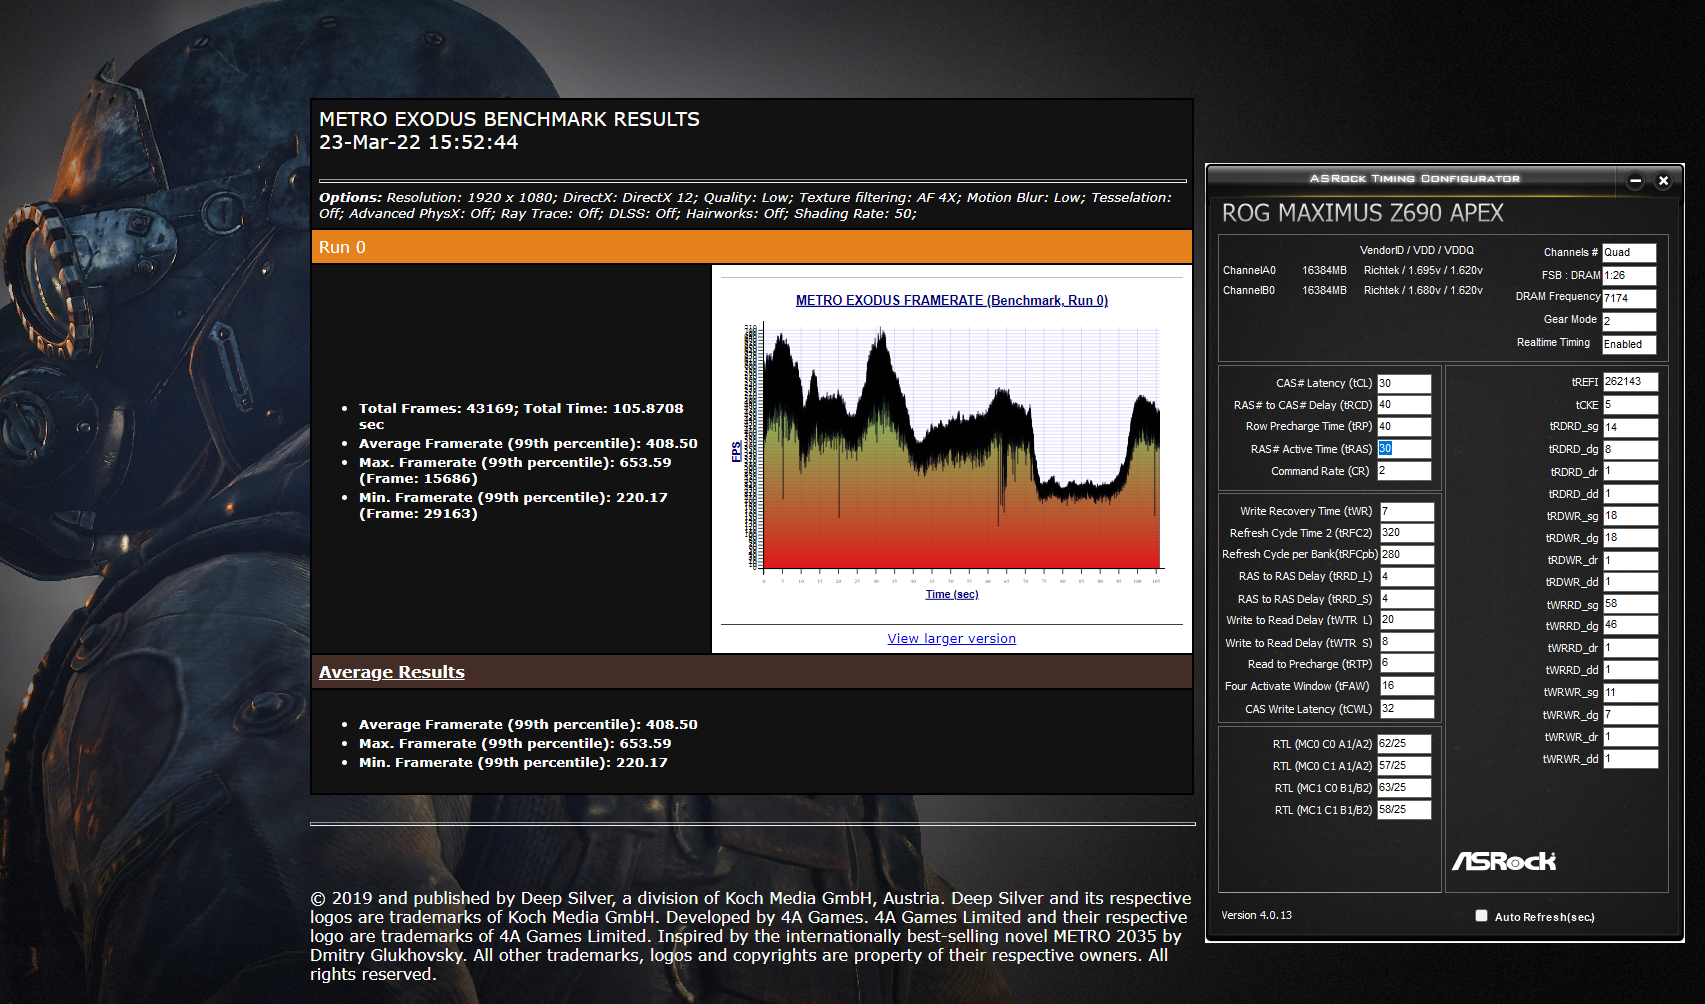Screen dimensions: 1705x1004
Task: Select the Total Frames 43169 result line
Action: (x=521, y=416)
